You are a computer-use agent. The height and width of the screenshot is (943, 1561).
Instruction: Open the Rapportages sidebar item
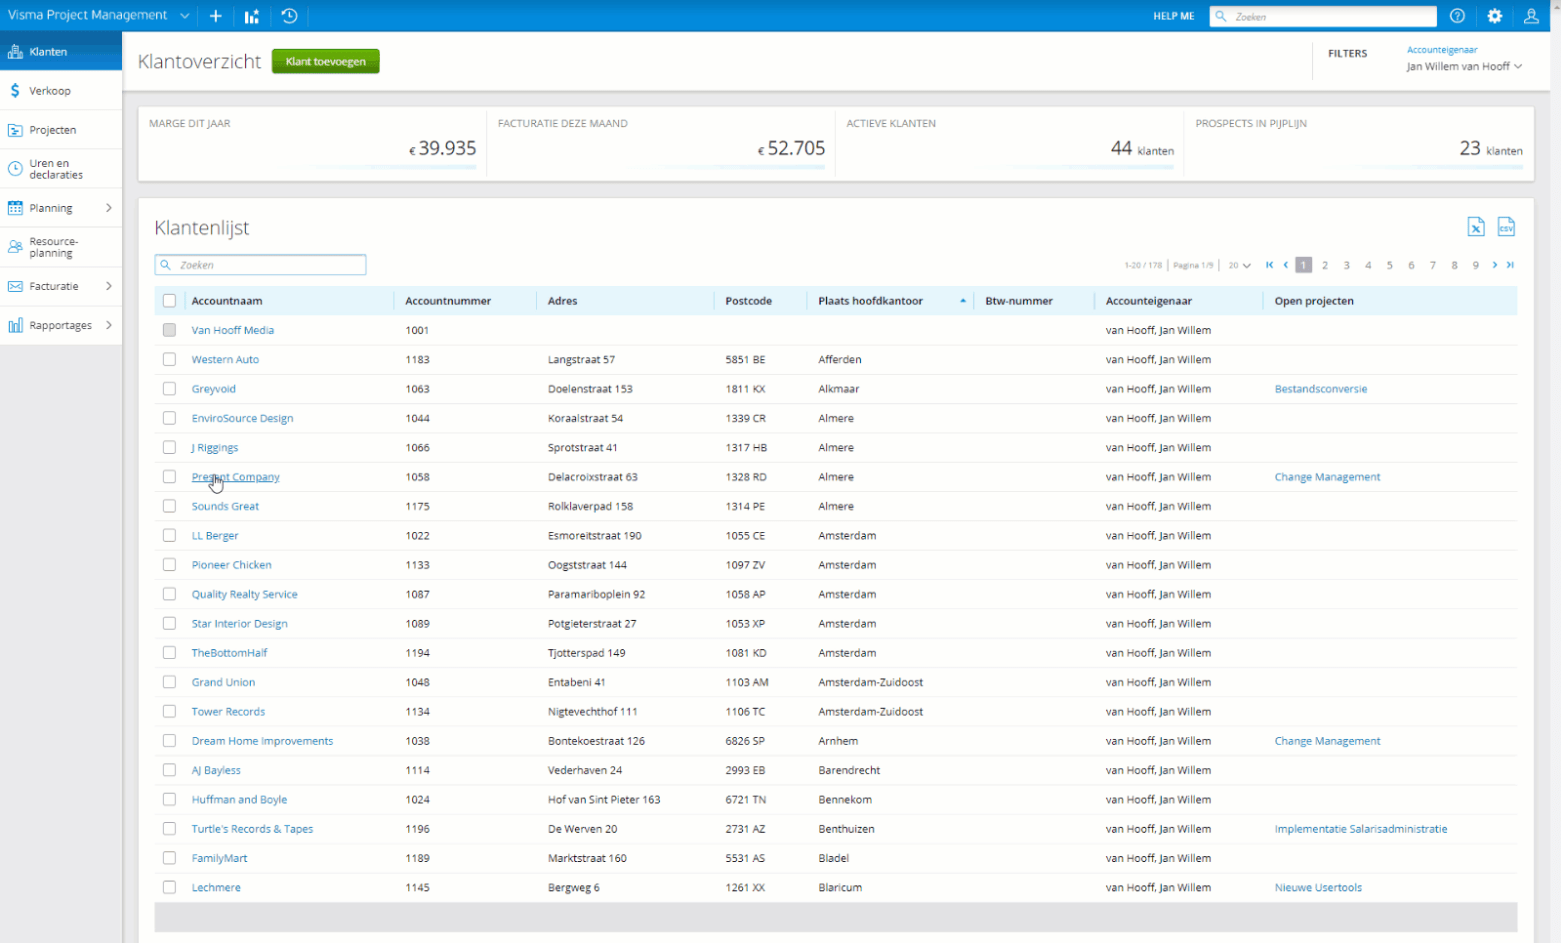click(x=61, y=324)
